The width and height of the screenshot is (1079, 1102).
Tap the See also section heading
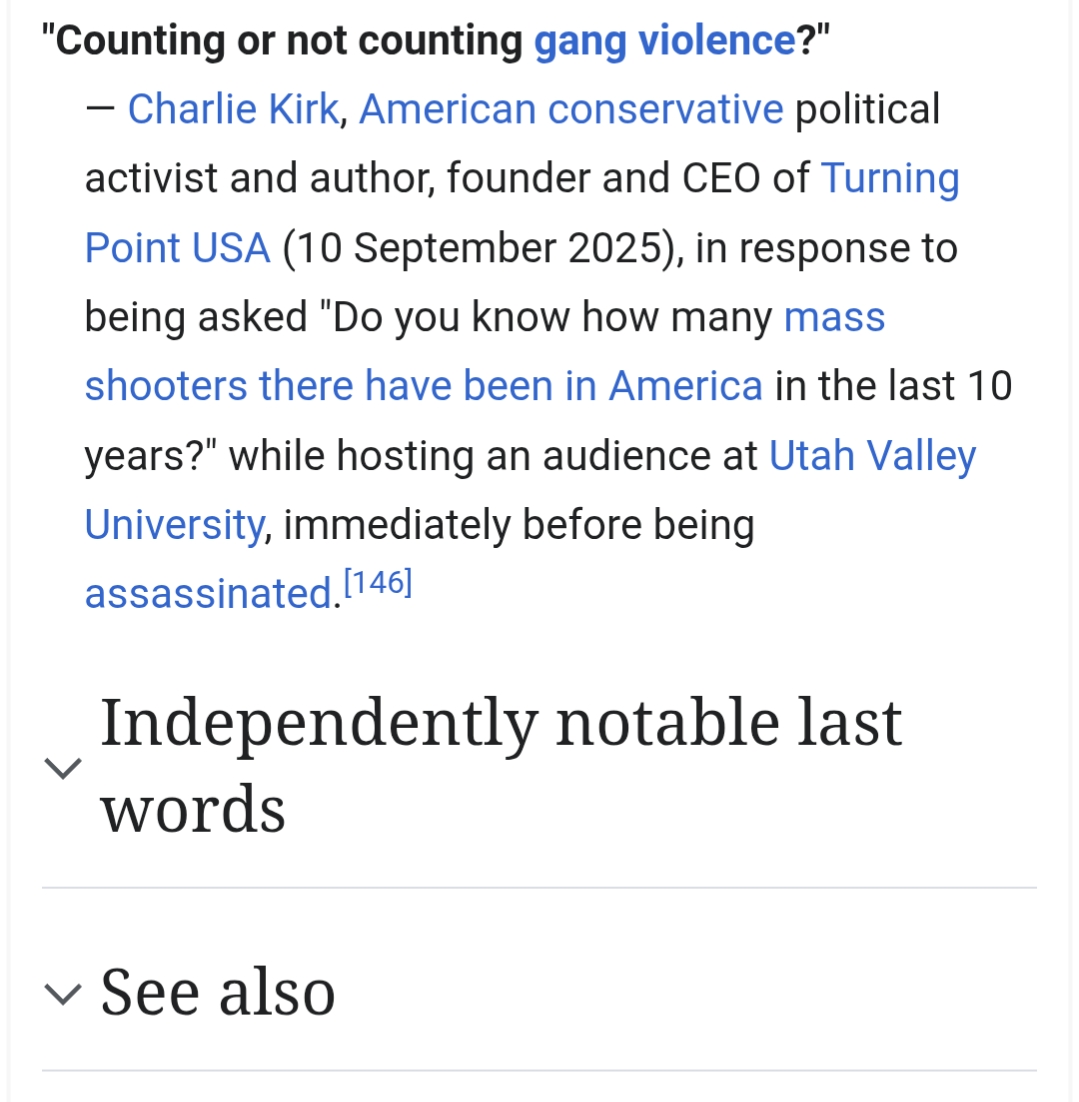218,992
